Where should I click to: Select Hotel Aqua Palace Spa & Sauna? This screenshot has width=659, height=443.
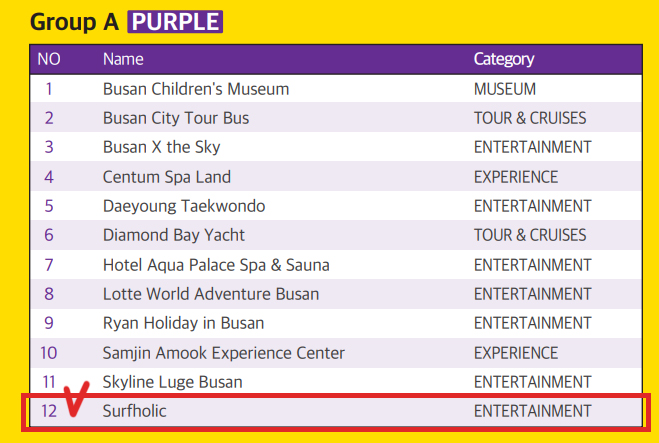coord(216,265)
